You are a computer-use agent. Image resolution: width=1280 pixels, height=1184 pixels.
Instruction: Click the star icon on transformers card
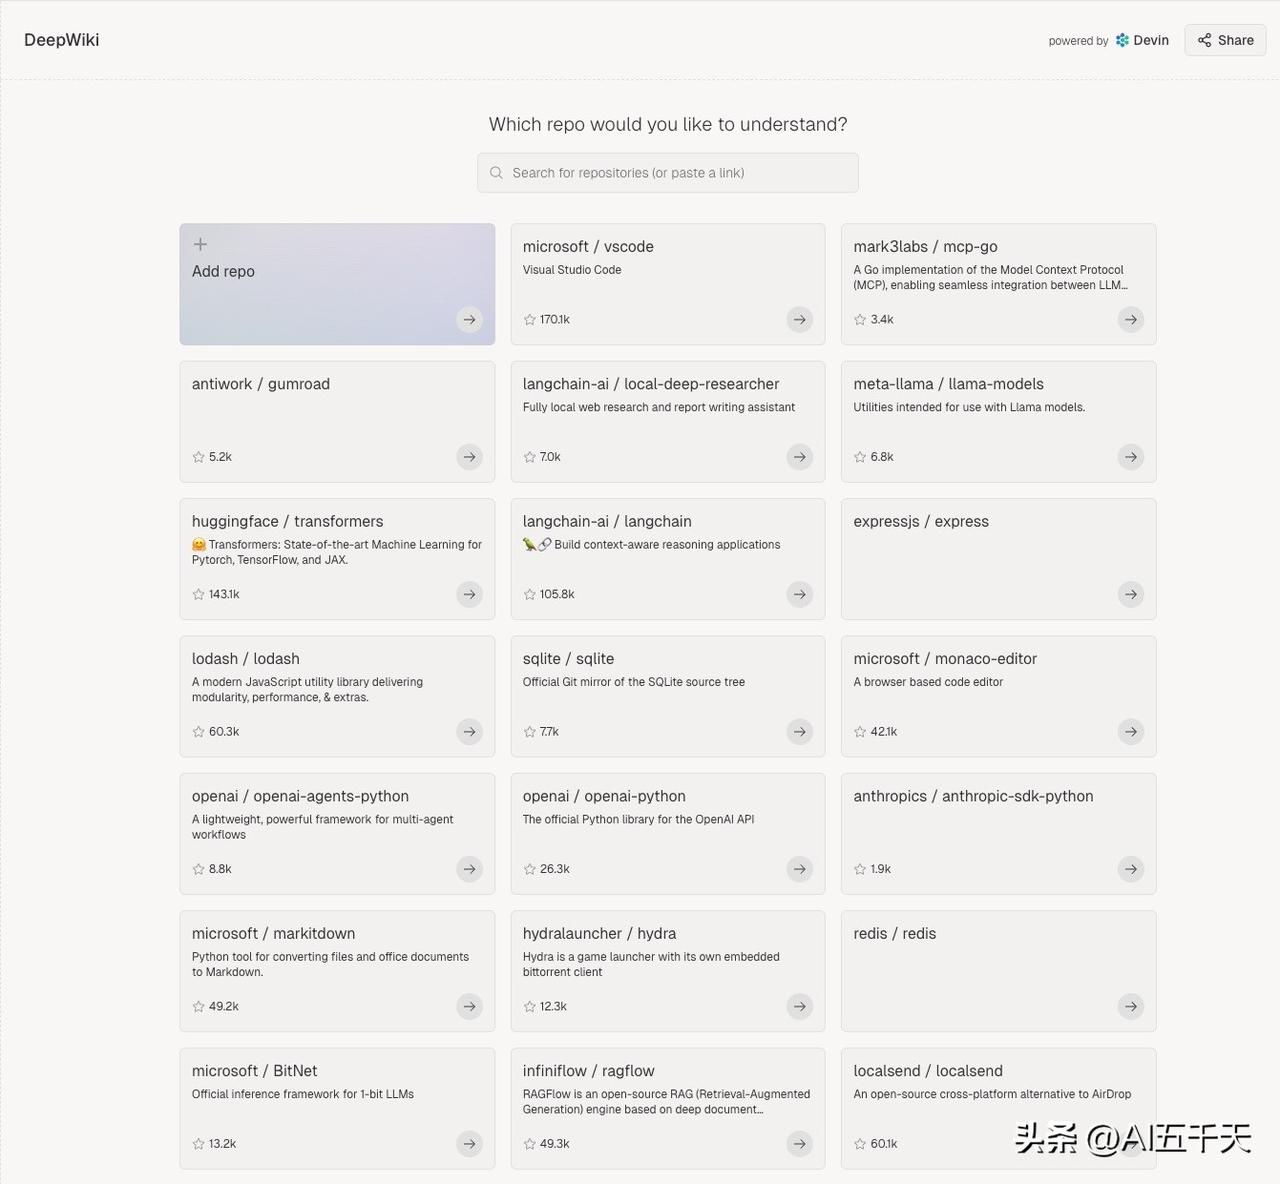pyautogui.click(x=198, y=594)
